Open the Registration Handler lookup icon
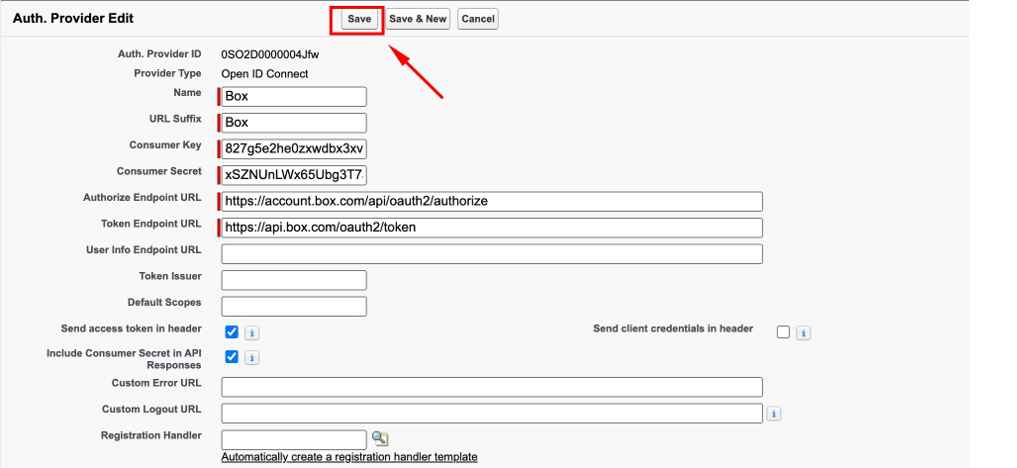 pos(380,439)
